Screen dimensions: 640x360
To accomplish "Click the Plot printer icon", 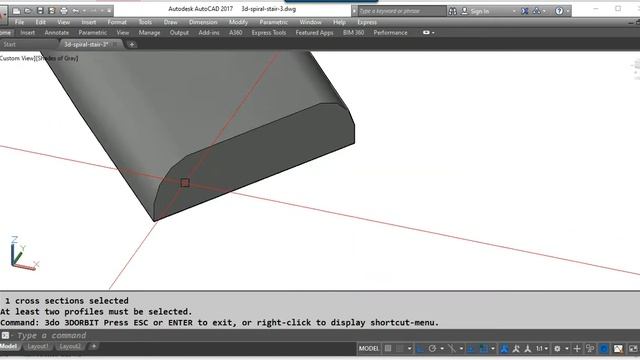I will [x=64, y=11].
